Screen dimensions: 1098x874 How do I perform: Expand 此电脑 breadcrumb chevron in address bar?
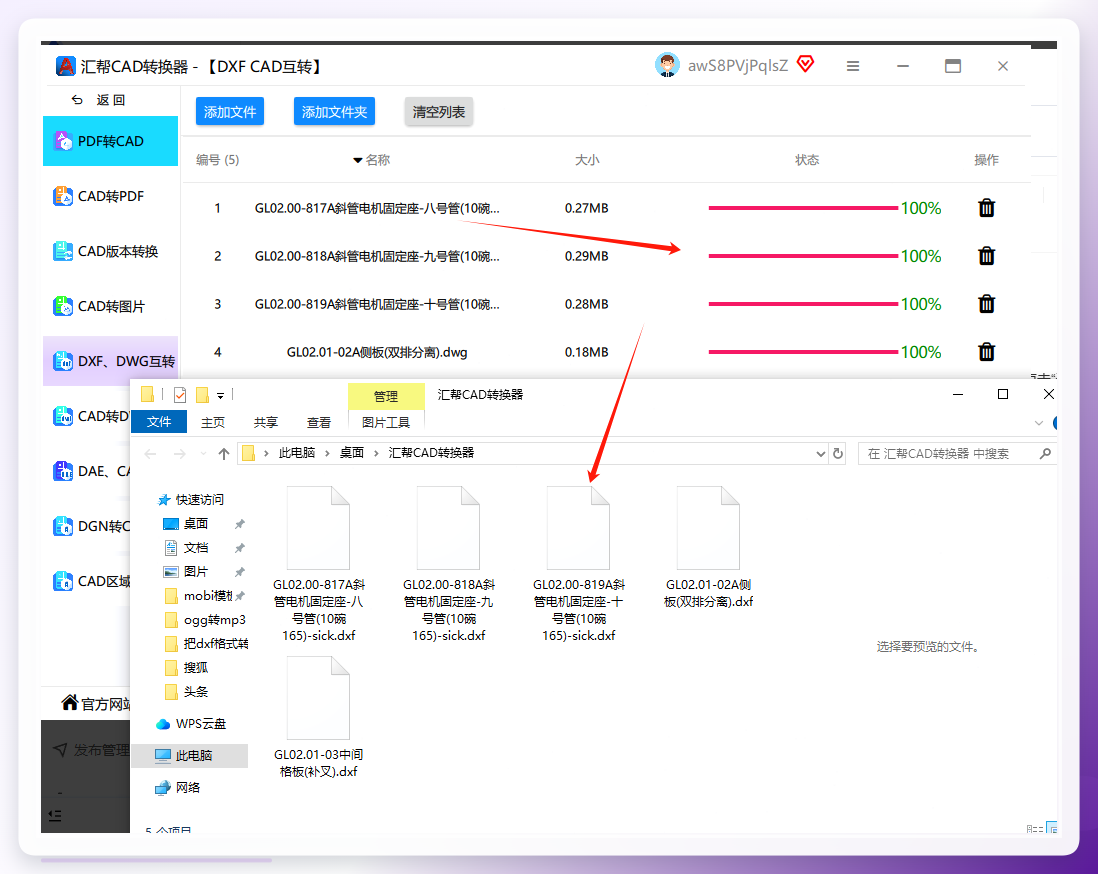coord(327,454)
